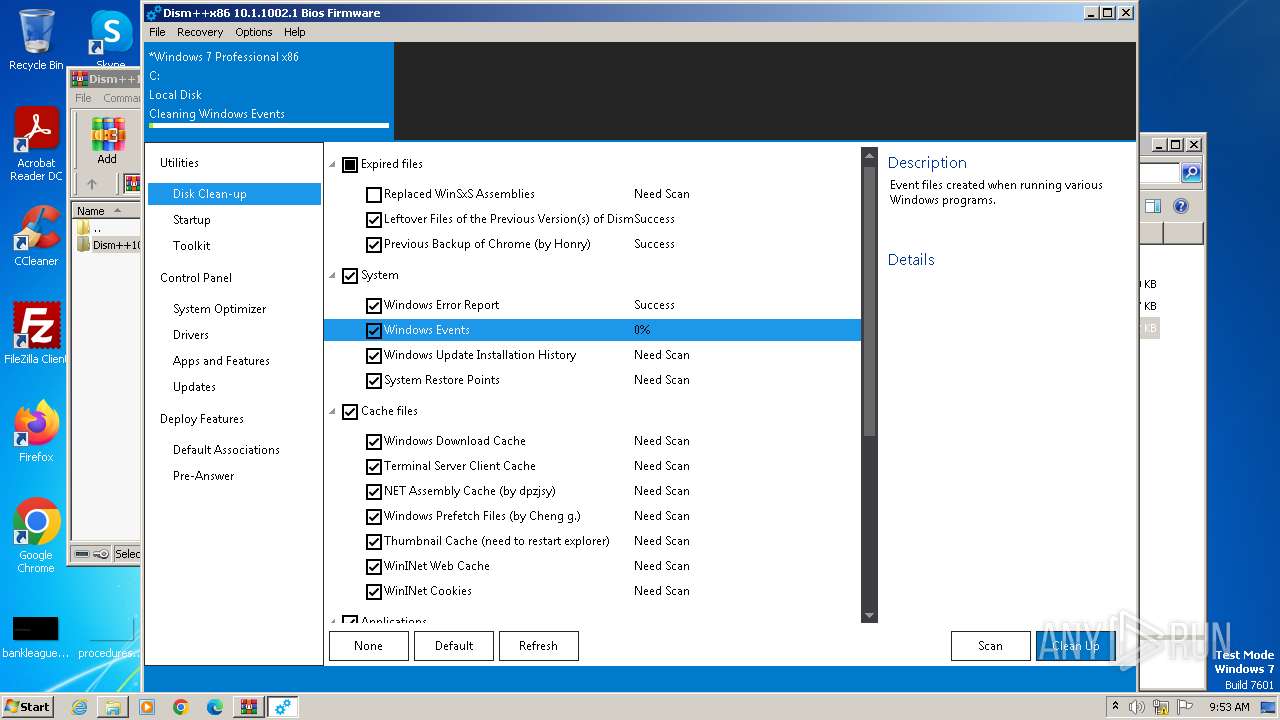
Task: Open Internet Explorer from the taskbar
Action: 79,707
